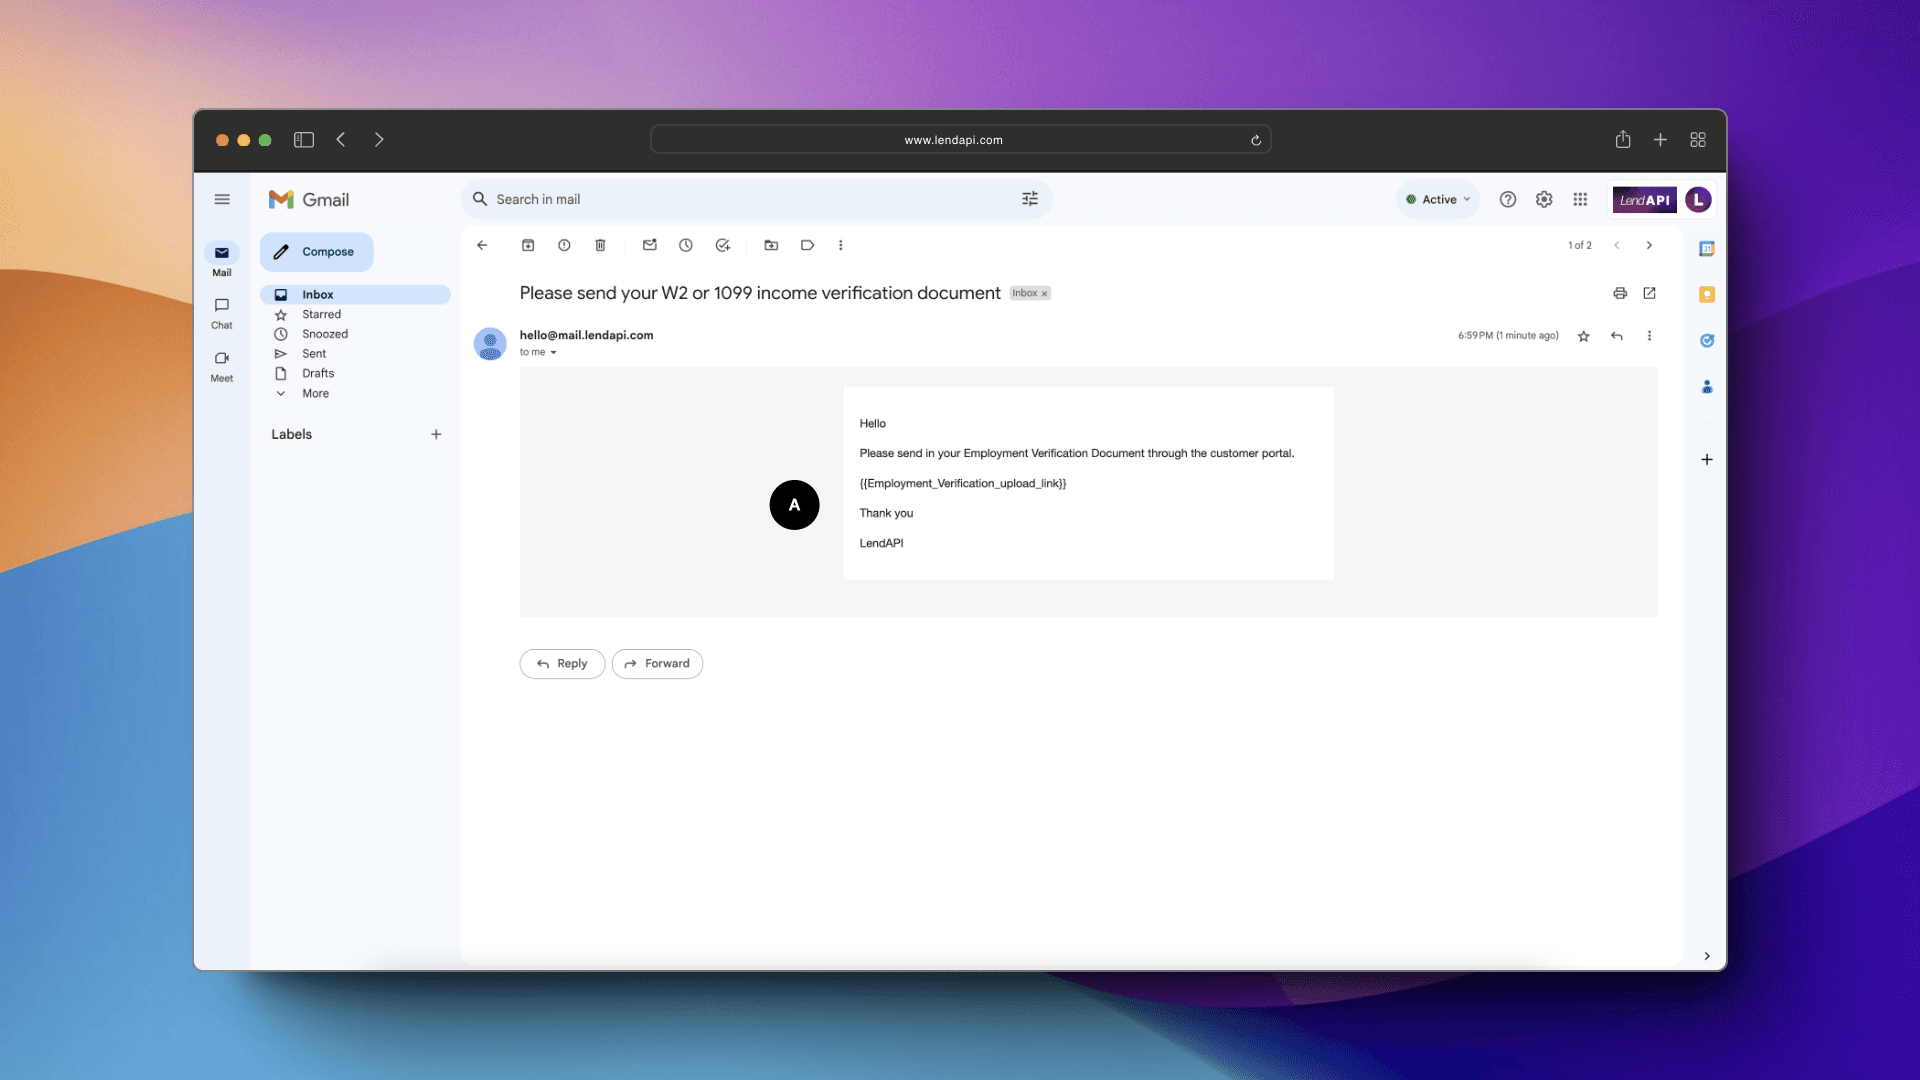Image resolution: width=1920 pixels, height=1080 pixels.
Task: Add the email to Tasks
Action: click(723, 245)
